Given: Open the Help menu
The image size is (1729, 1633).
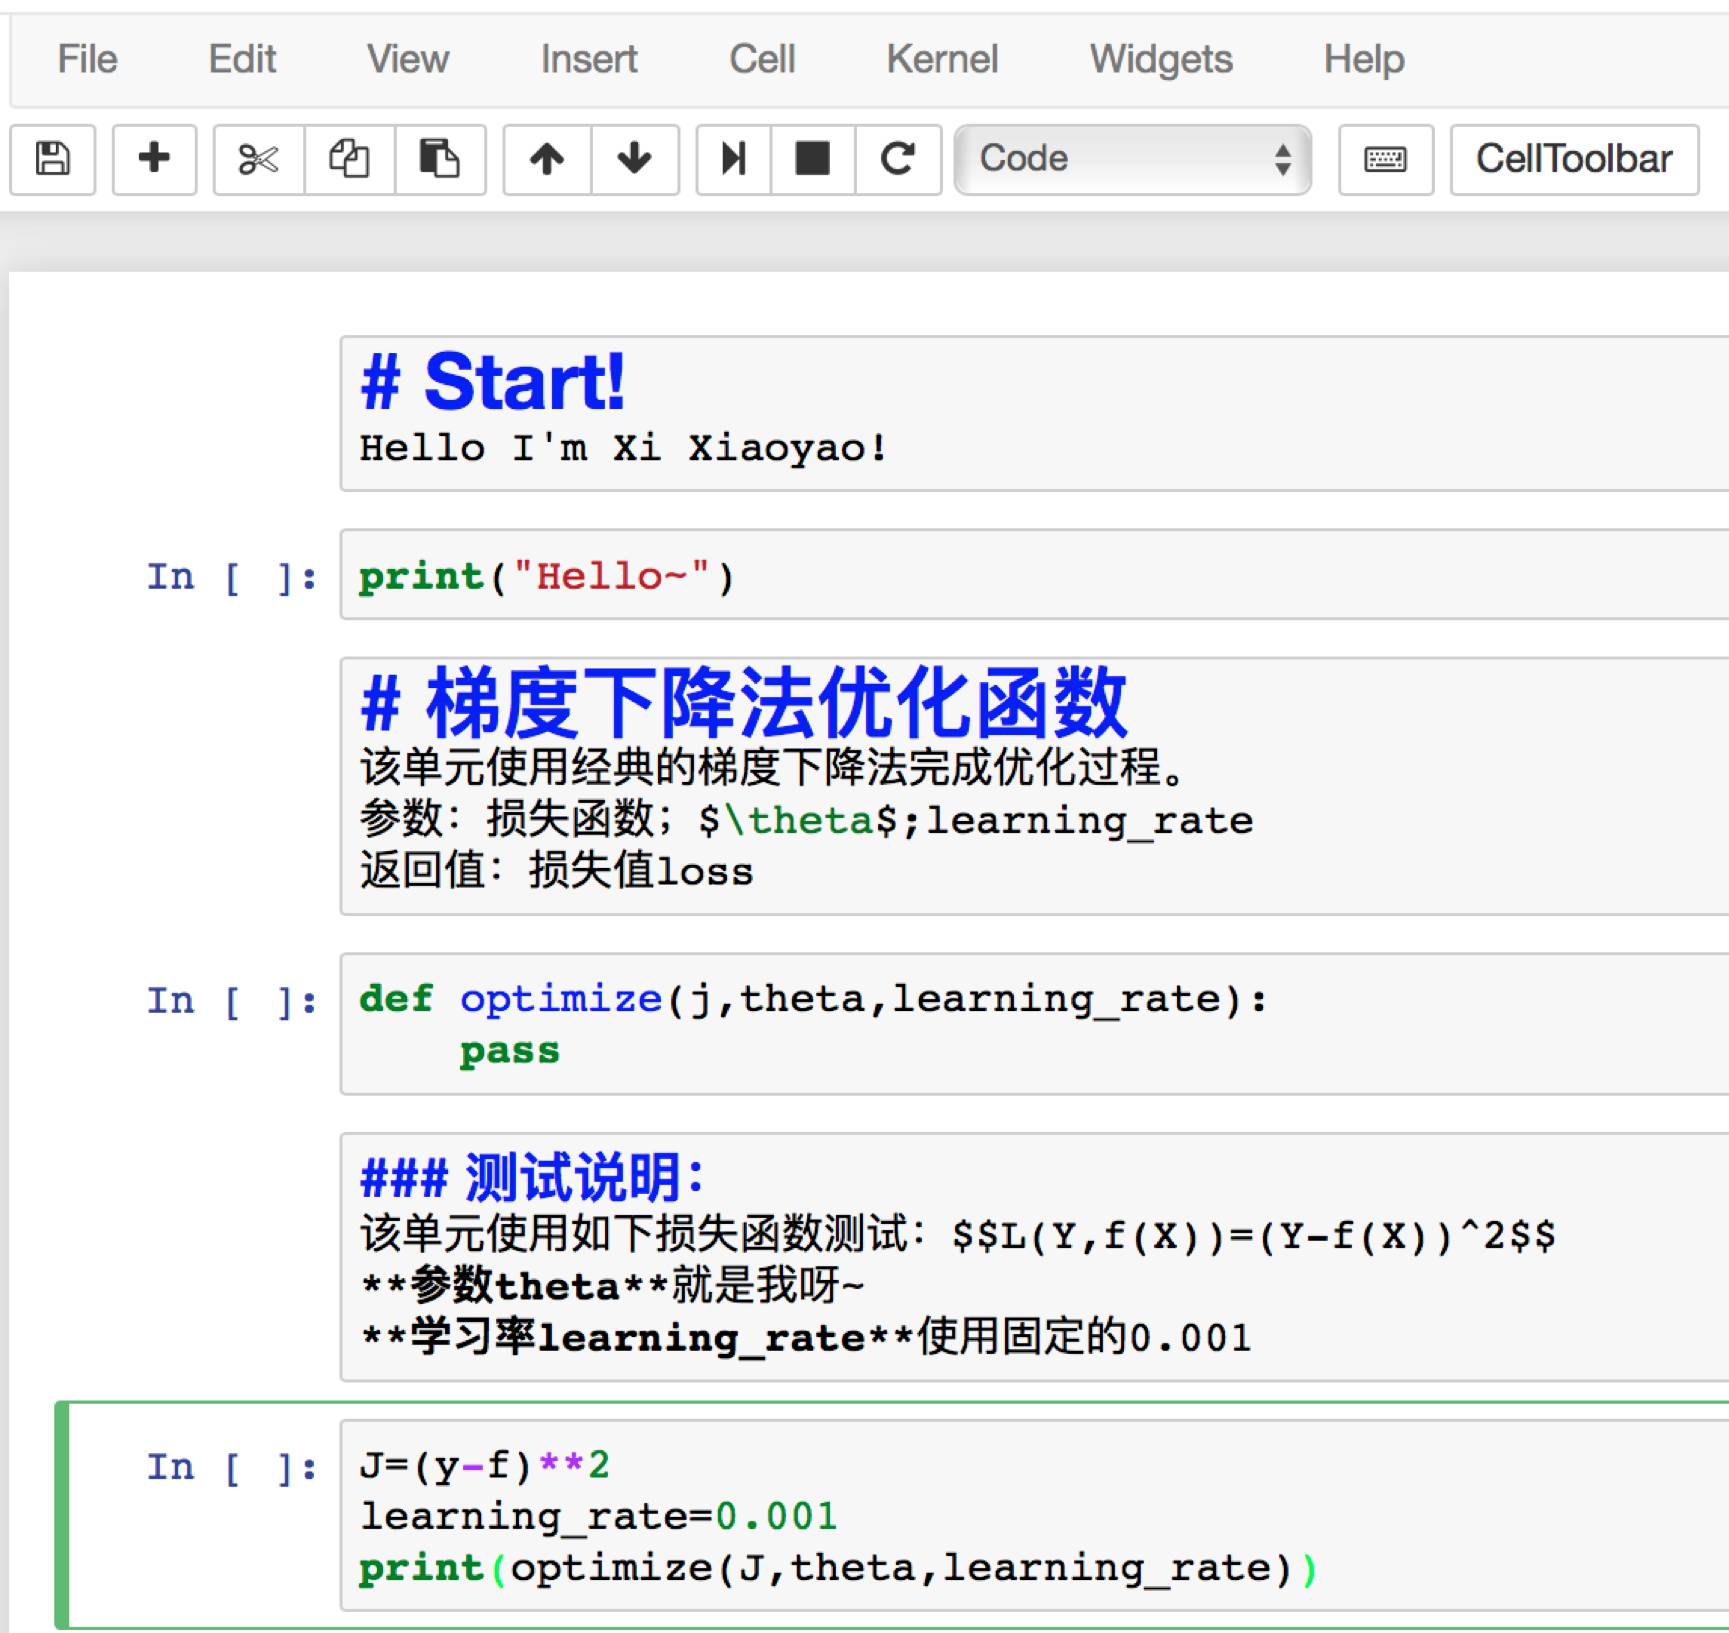Looking at the screenshot, I should tap(1364, 59).
